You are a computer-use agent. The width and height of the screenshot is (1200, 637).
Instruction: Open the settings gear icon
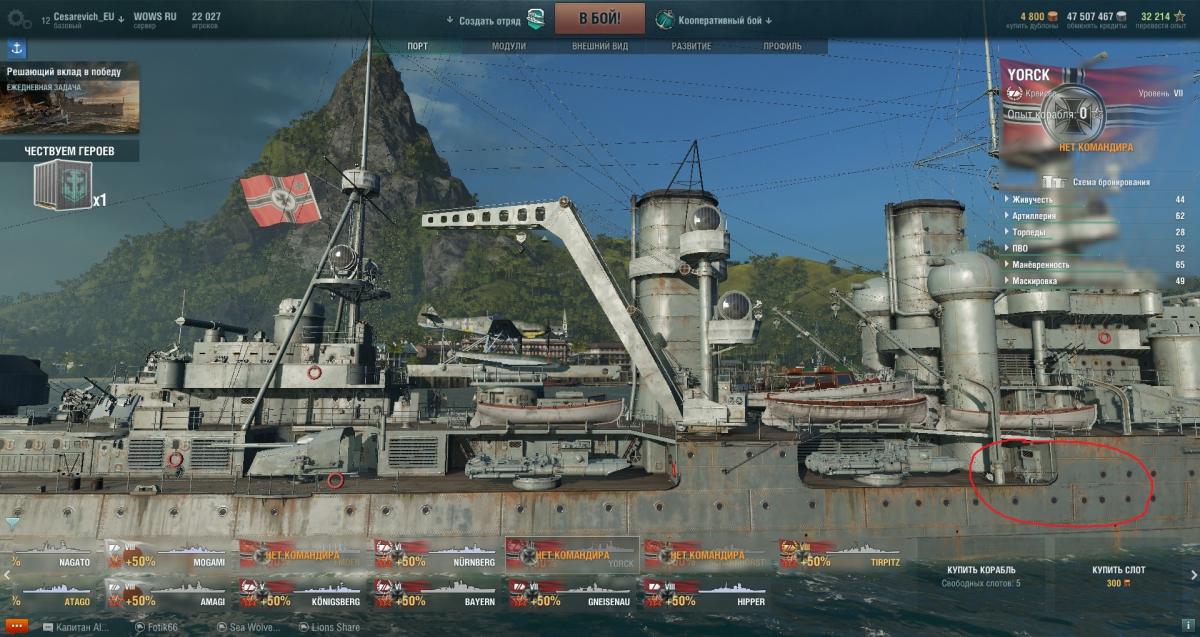(17, 18)
